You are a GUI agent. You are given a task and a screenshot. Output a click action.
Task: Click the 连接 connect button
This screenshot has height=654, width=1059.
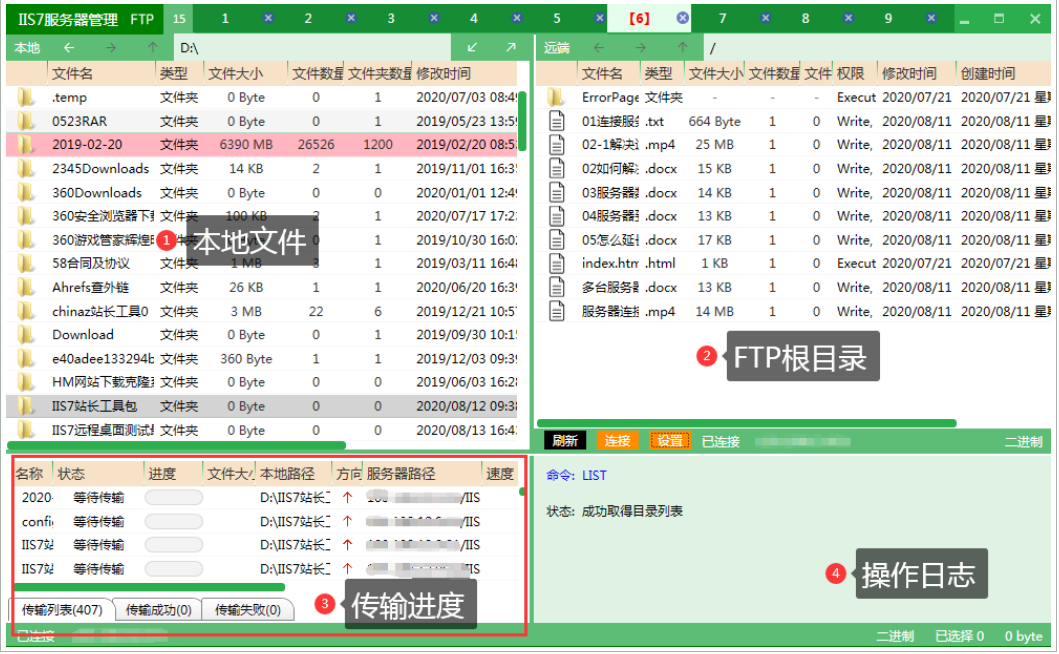(618, 441)
